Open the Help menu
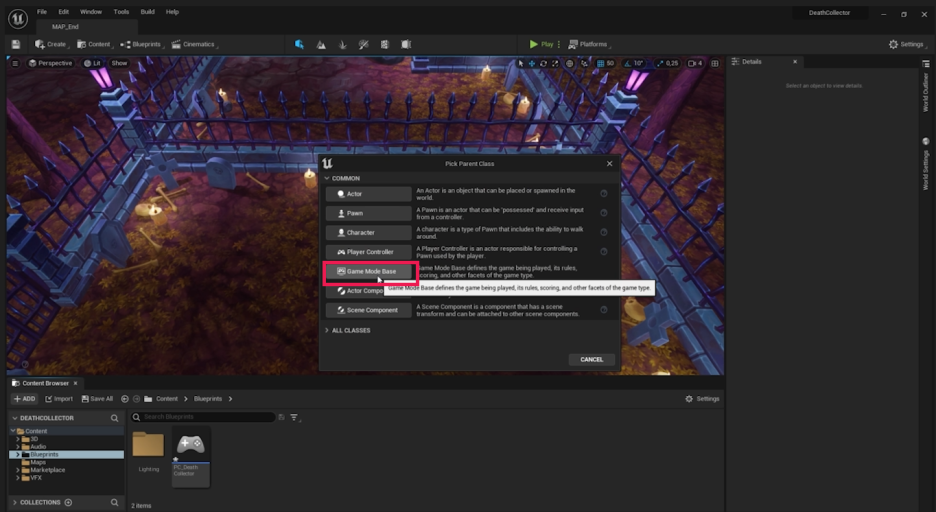The width and height of the screenshot is (936, 512). coord(172,12)
